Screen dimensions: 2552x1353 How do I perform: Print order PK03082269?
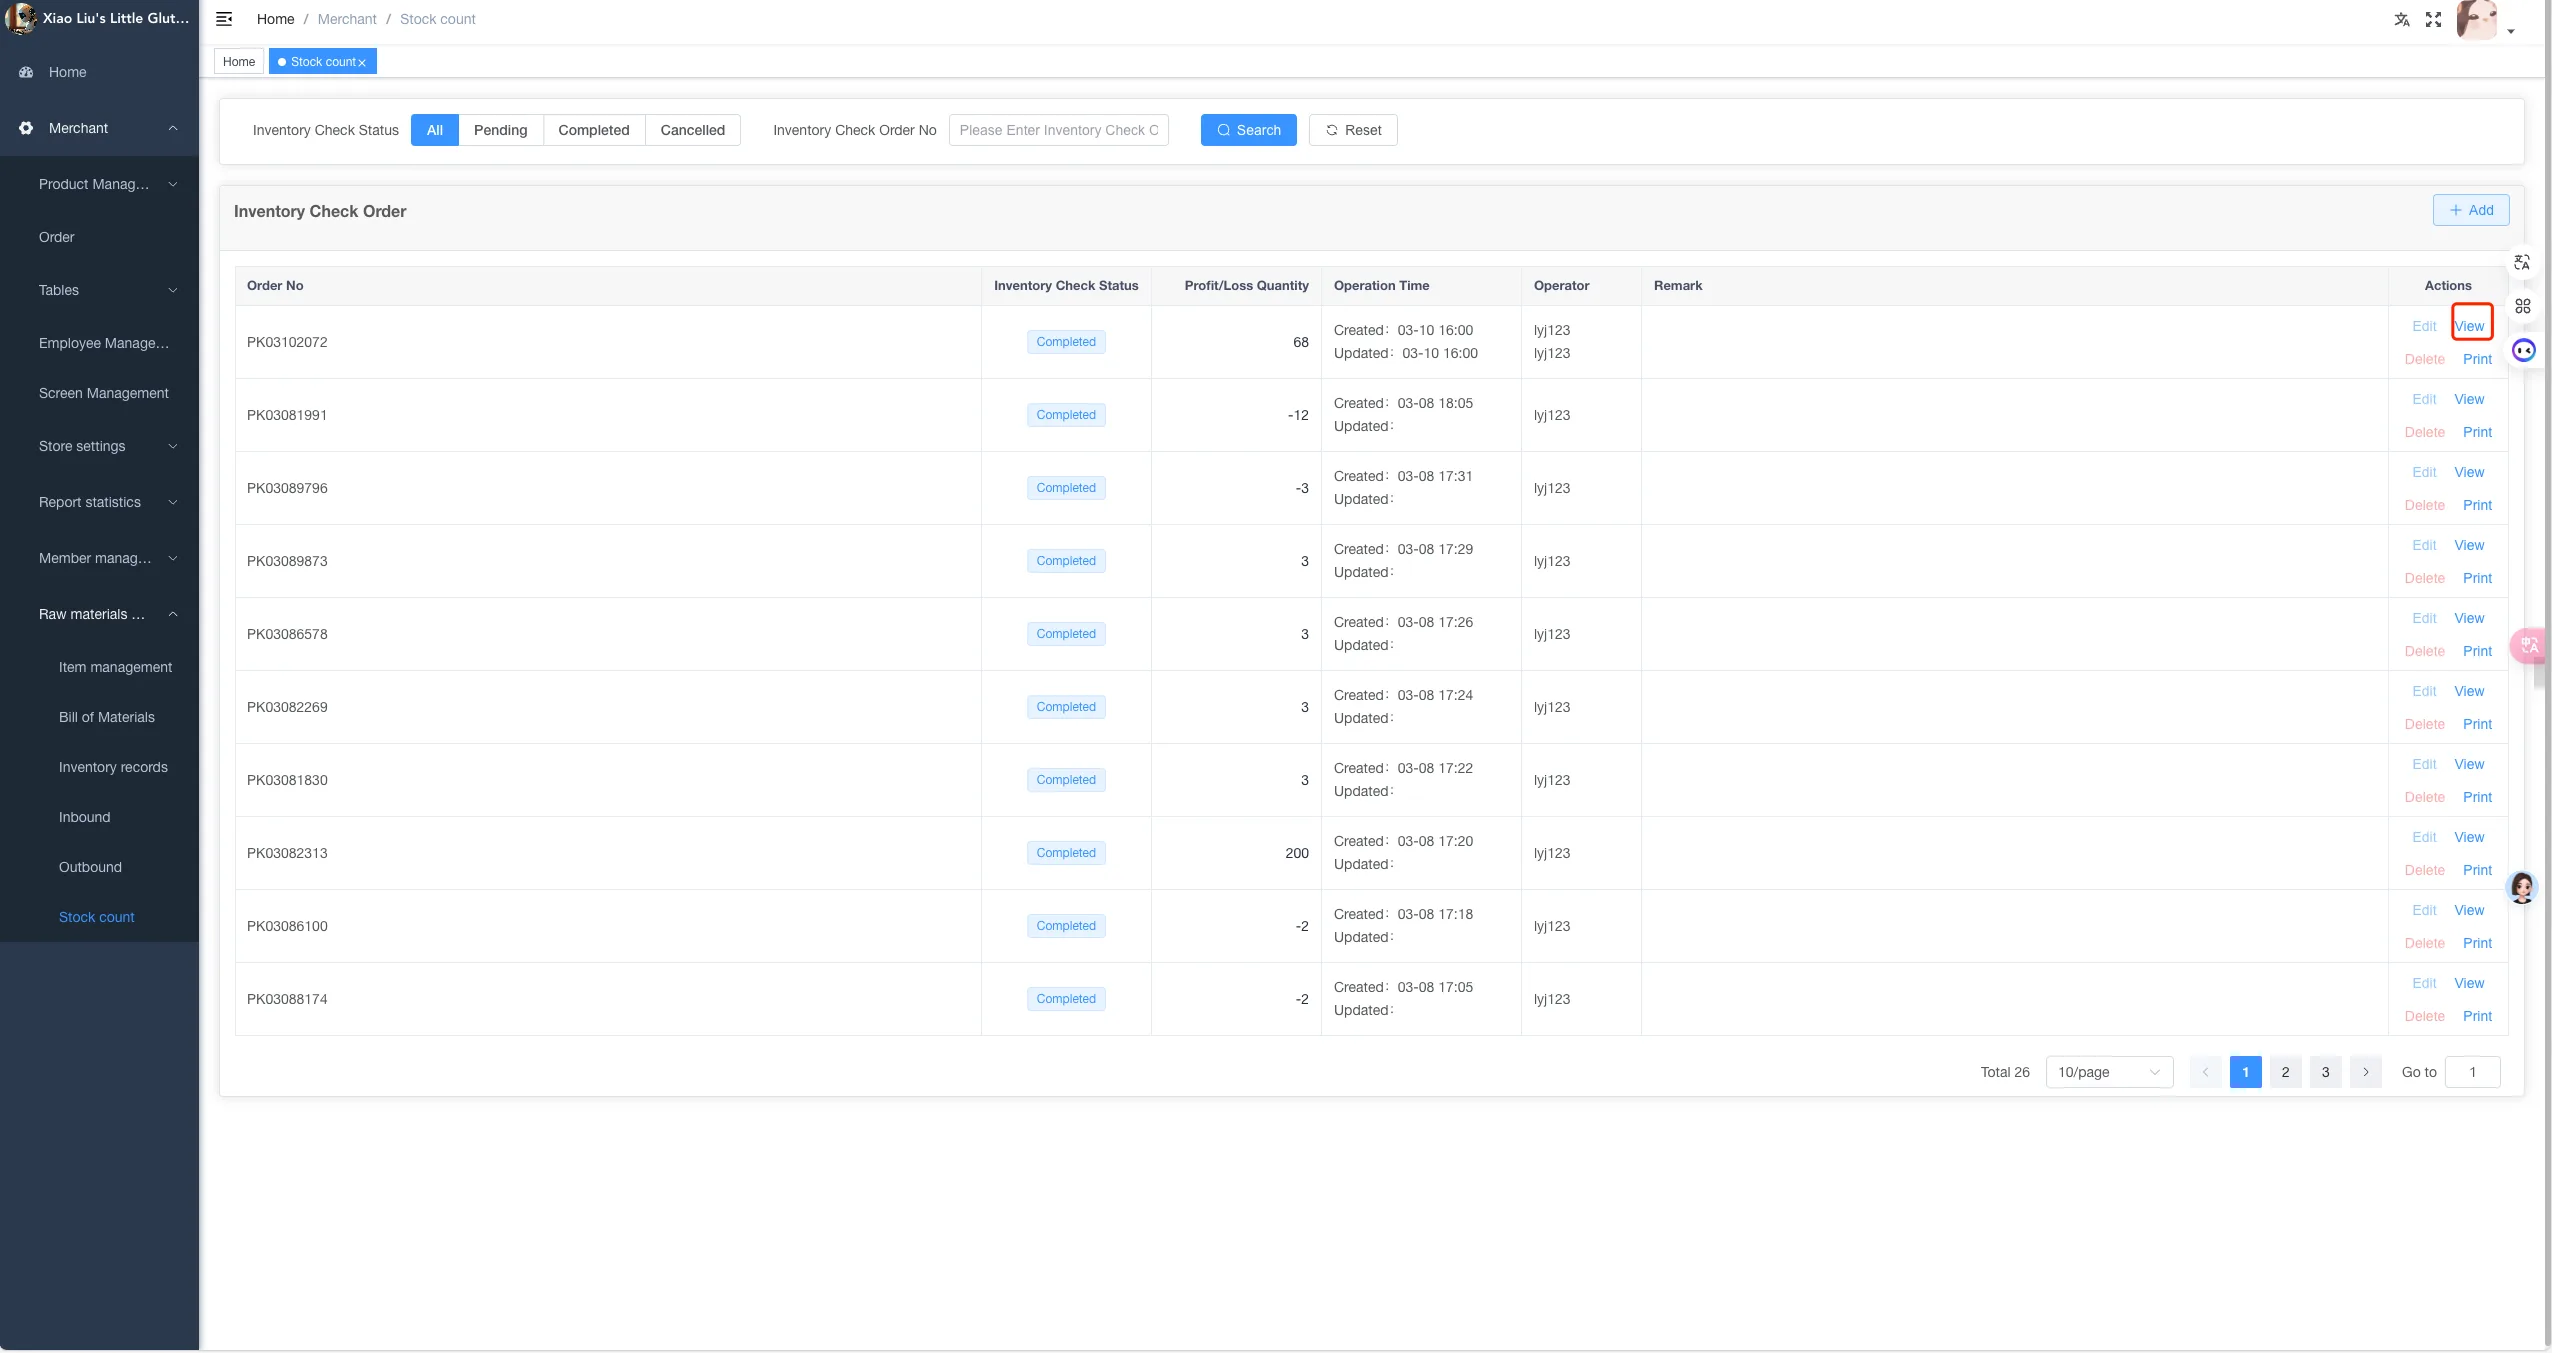2477,724
